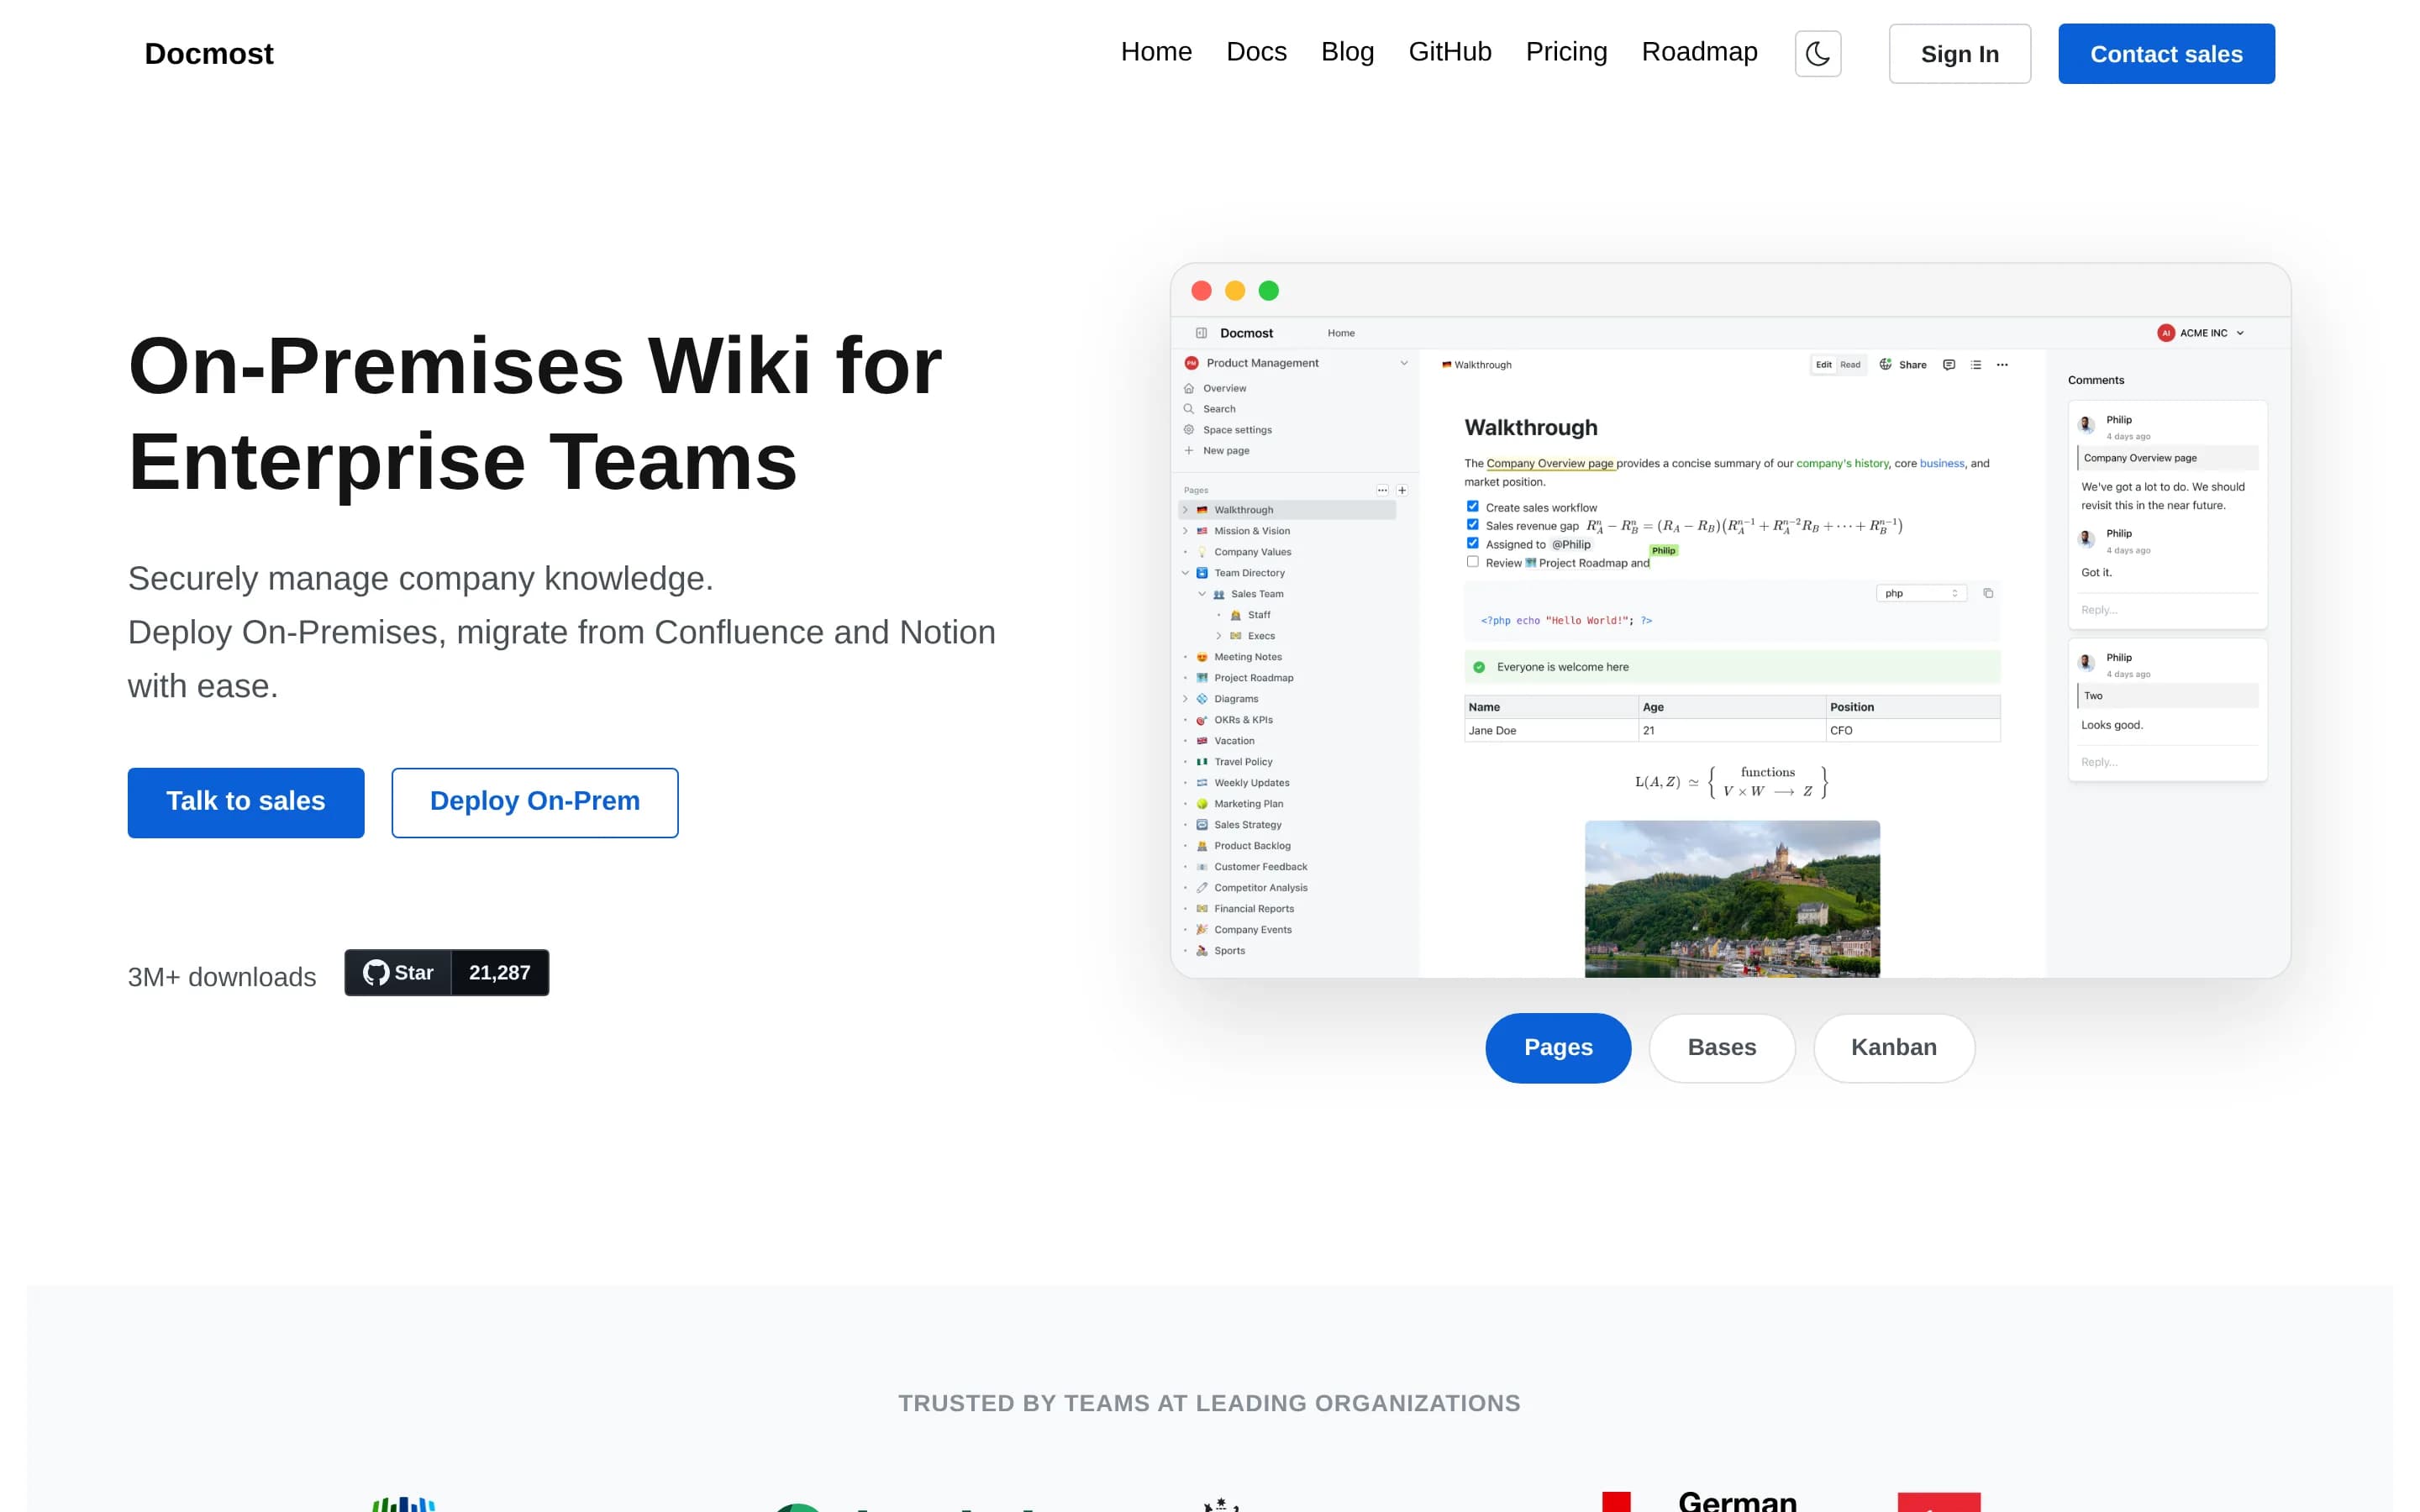Open the Financial Reports page in the sidebar
This screenshot has height=1512, width=2420.
(1254, 909)
